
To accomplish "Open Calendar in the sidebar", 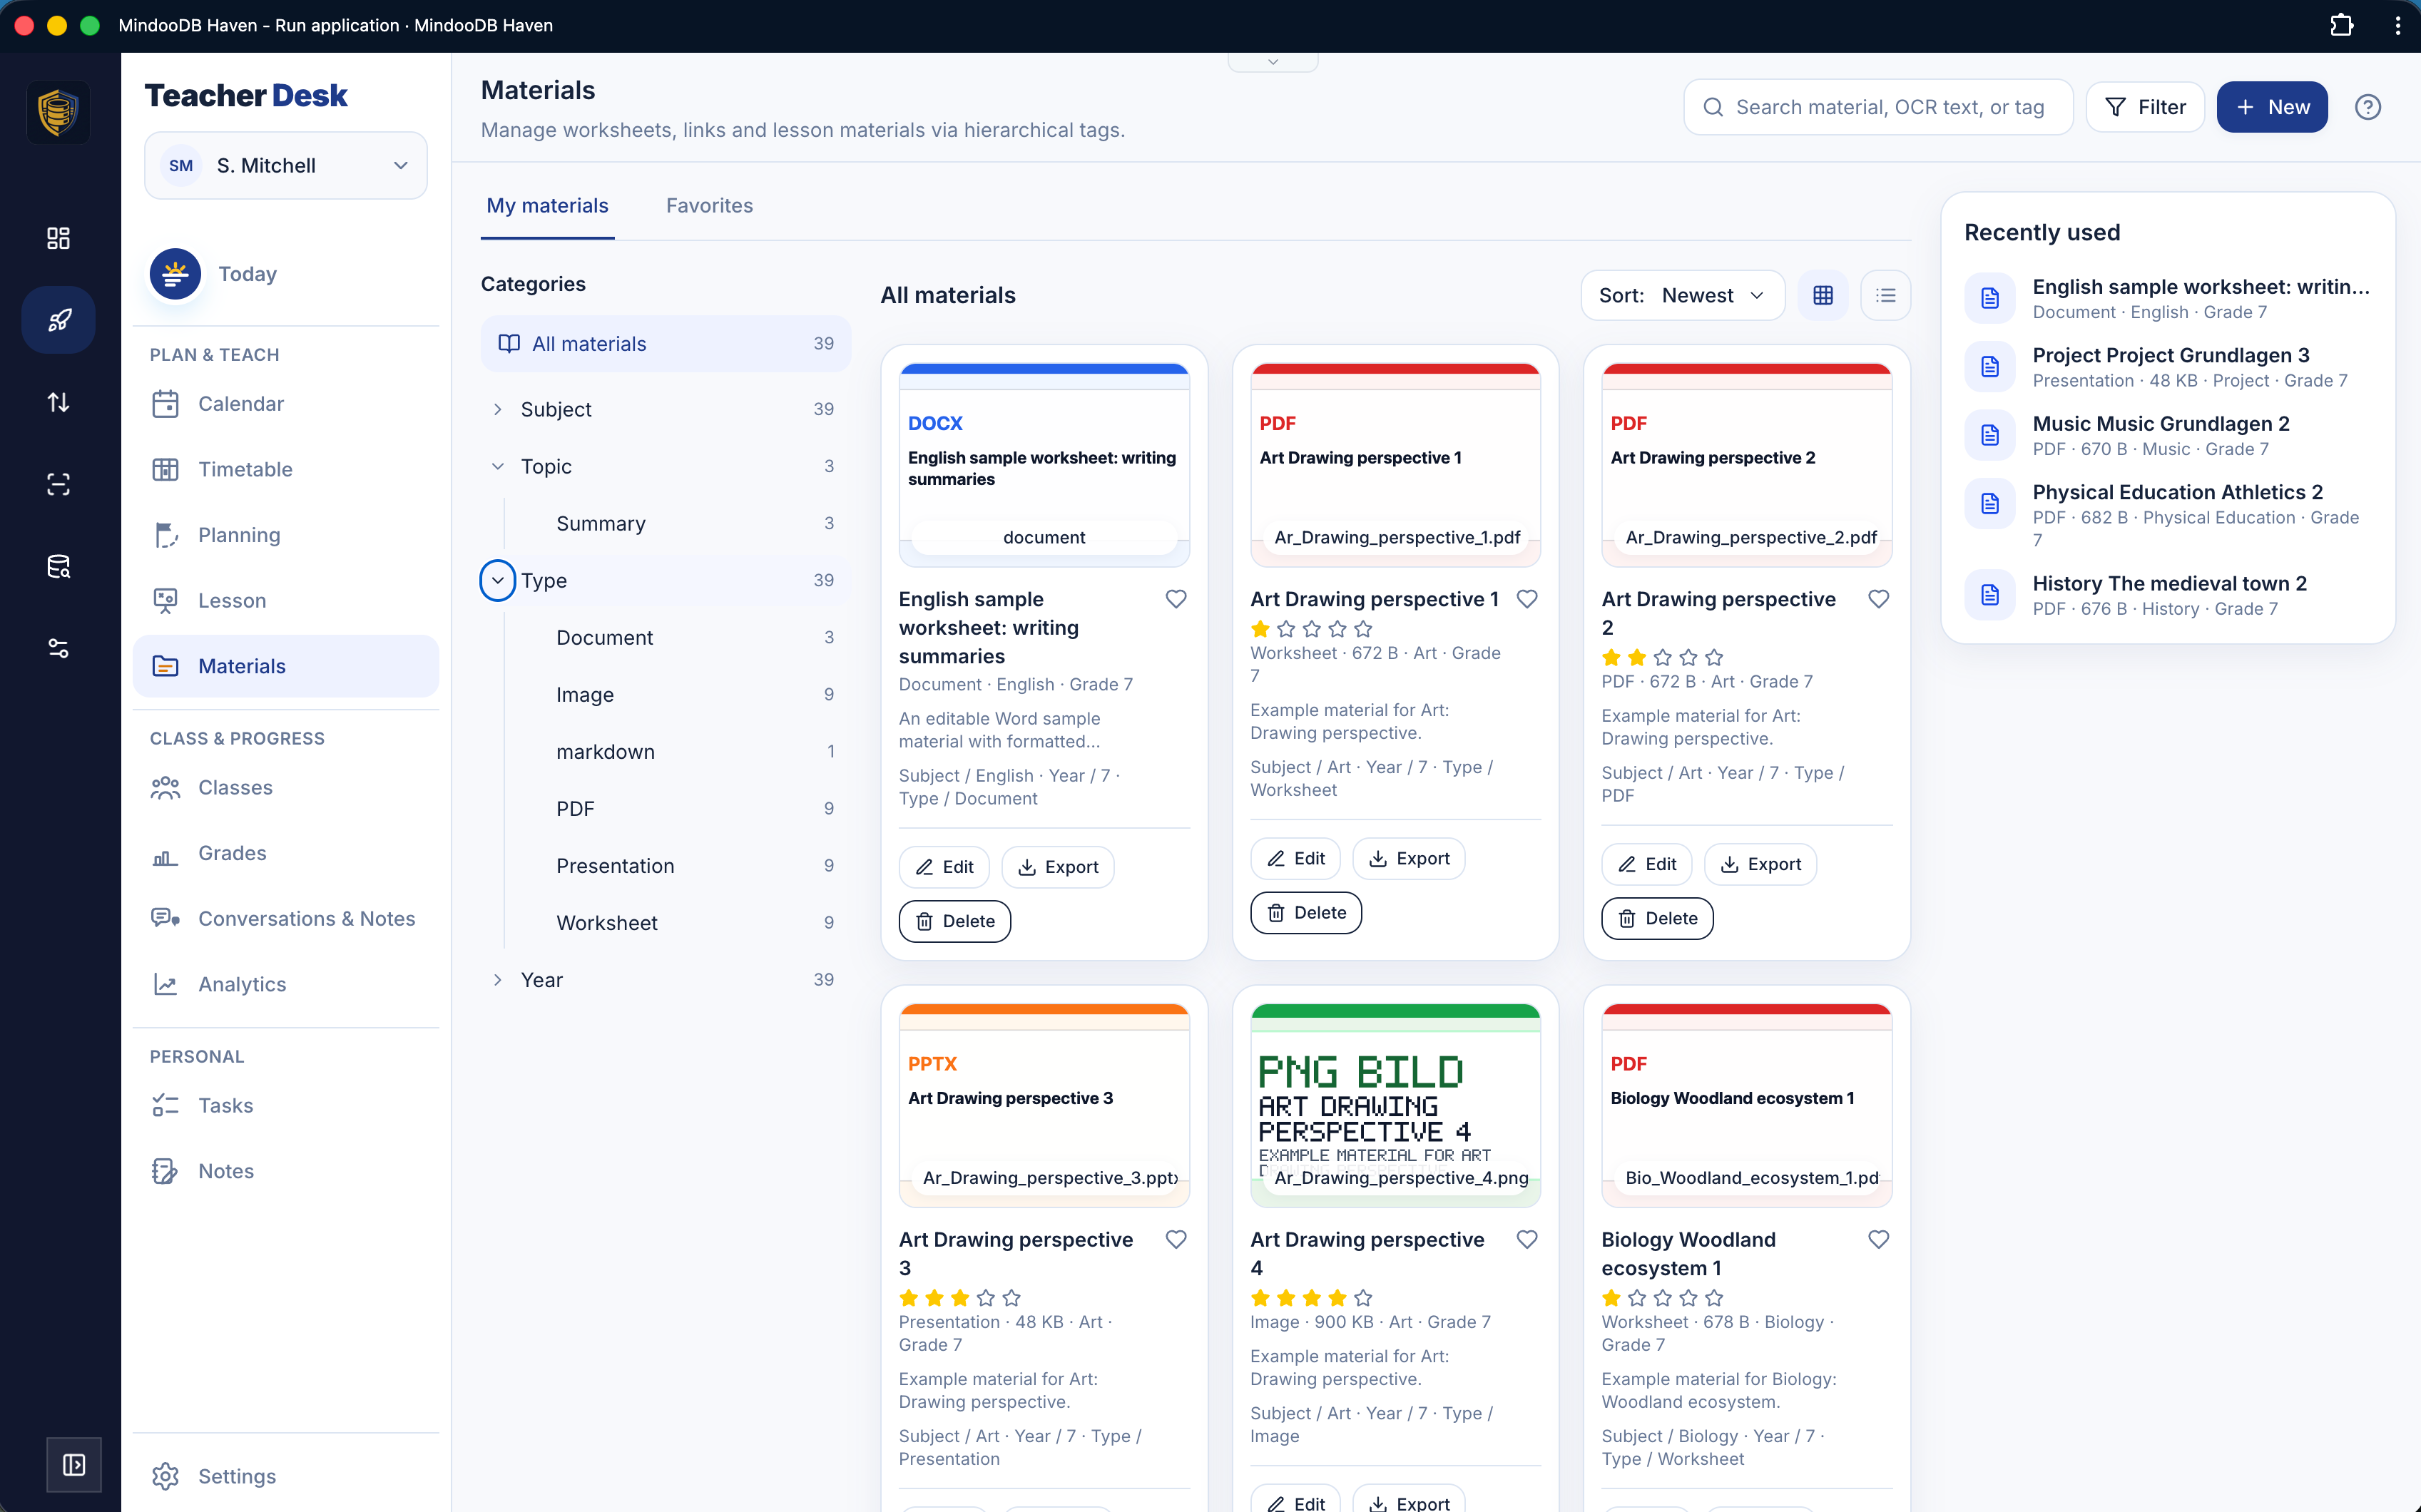I will click(x=286, y=403).
